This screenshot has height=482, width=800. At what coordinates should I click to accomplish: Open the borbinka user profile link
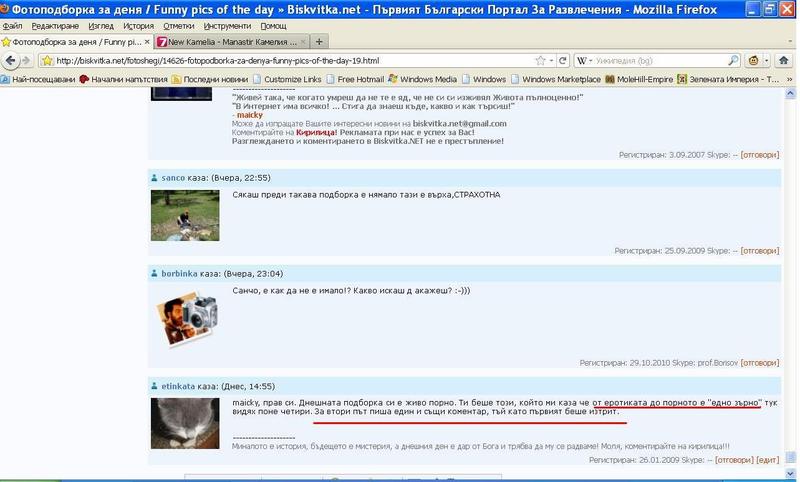(179, 274)
